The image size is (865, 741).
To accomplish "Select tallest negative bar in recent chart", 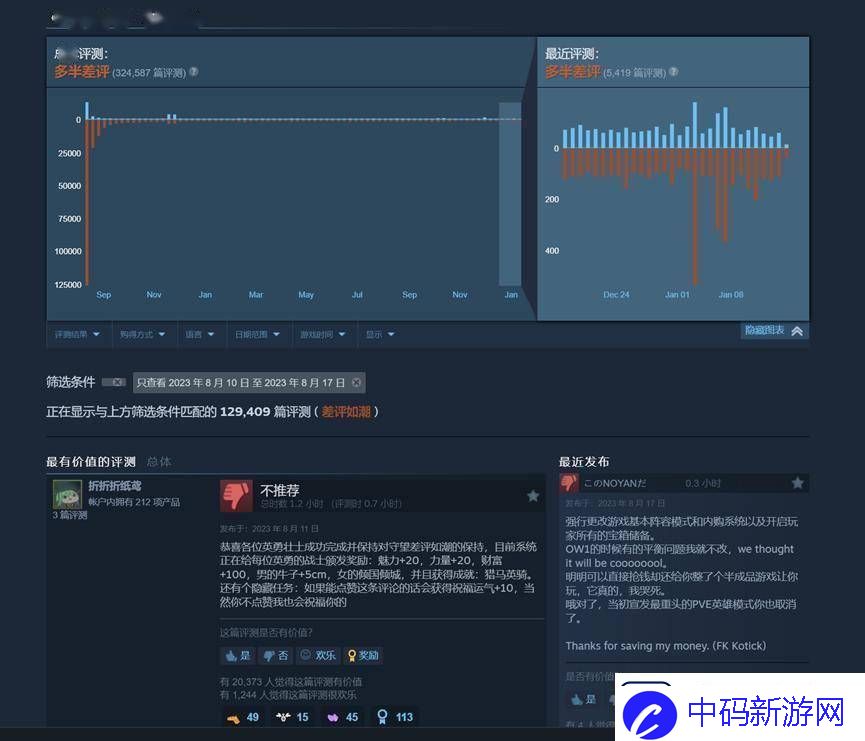I will click(x=695, y=216).
